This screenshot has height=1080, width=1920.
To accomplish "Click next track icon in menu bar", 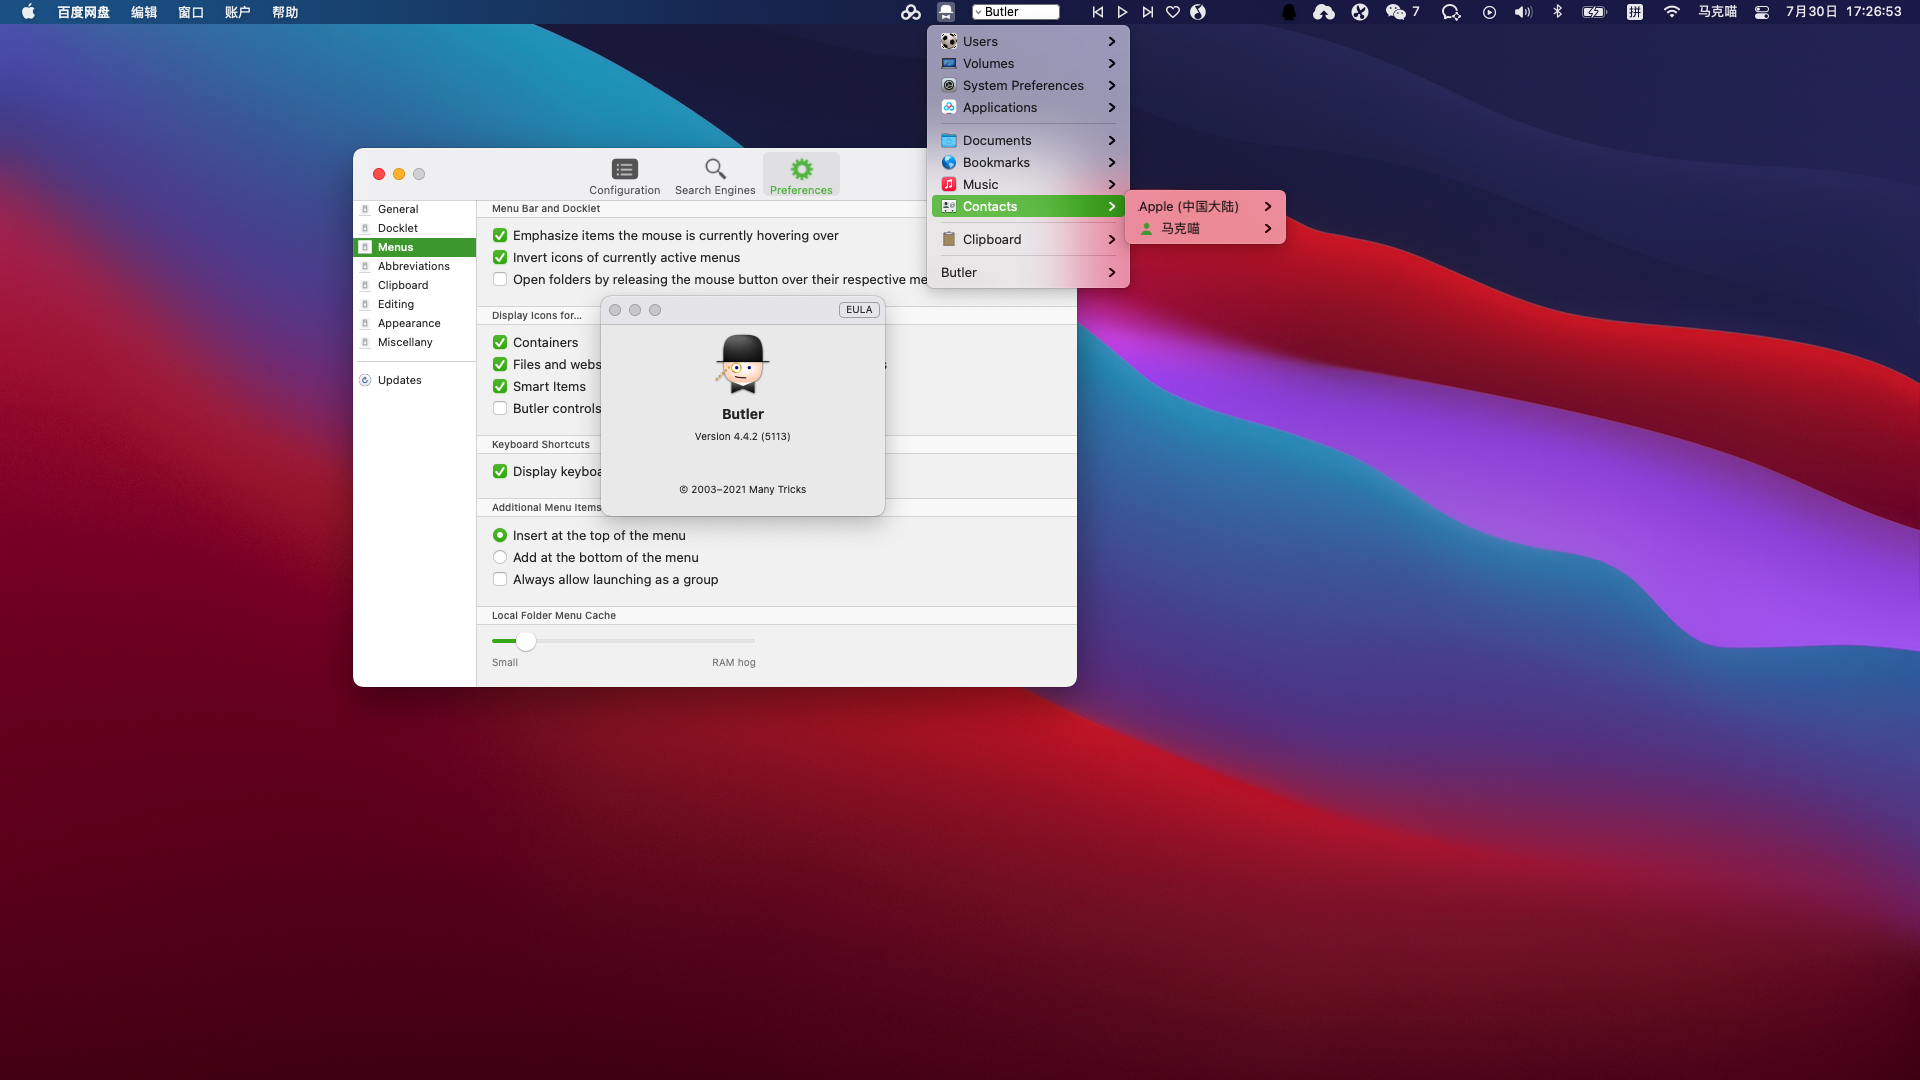I will pyautogui.click(x=1147, y=12).
